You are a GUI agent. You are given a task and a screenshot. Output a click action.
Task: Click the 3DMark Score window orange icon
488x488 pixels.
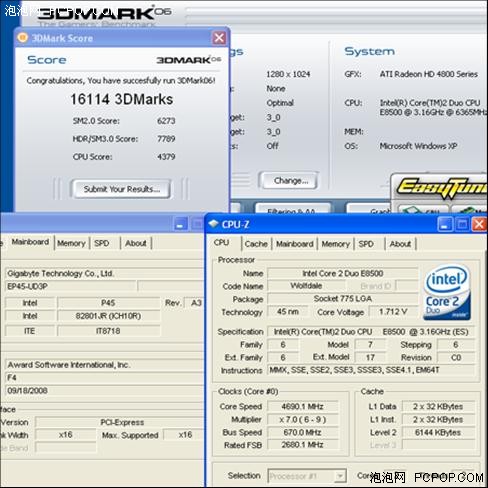tap(22, 37)
